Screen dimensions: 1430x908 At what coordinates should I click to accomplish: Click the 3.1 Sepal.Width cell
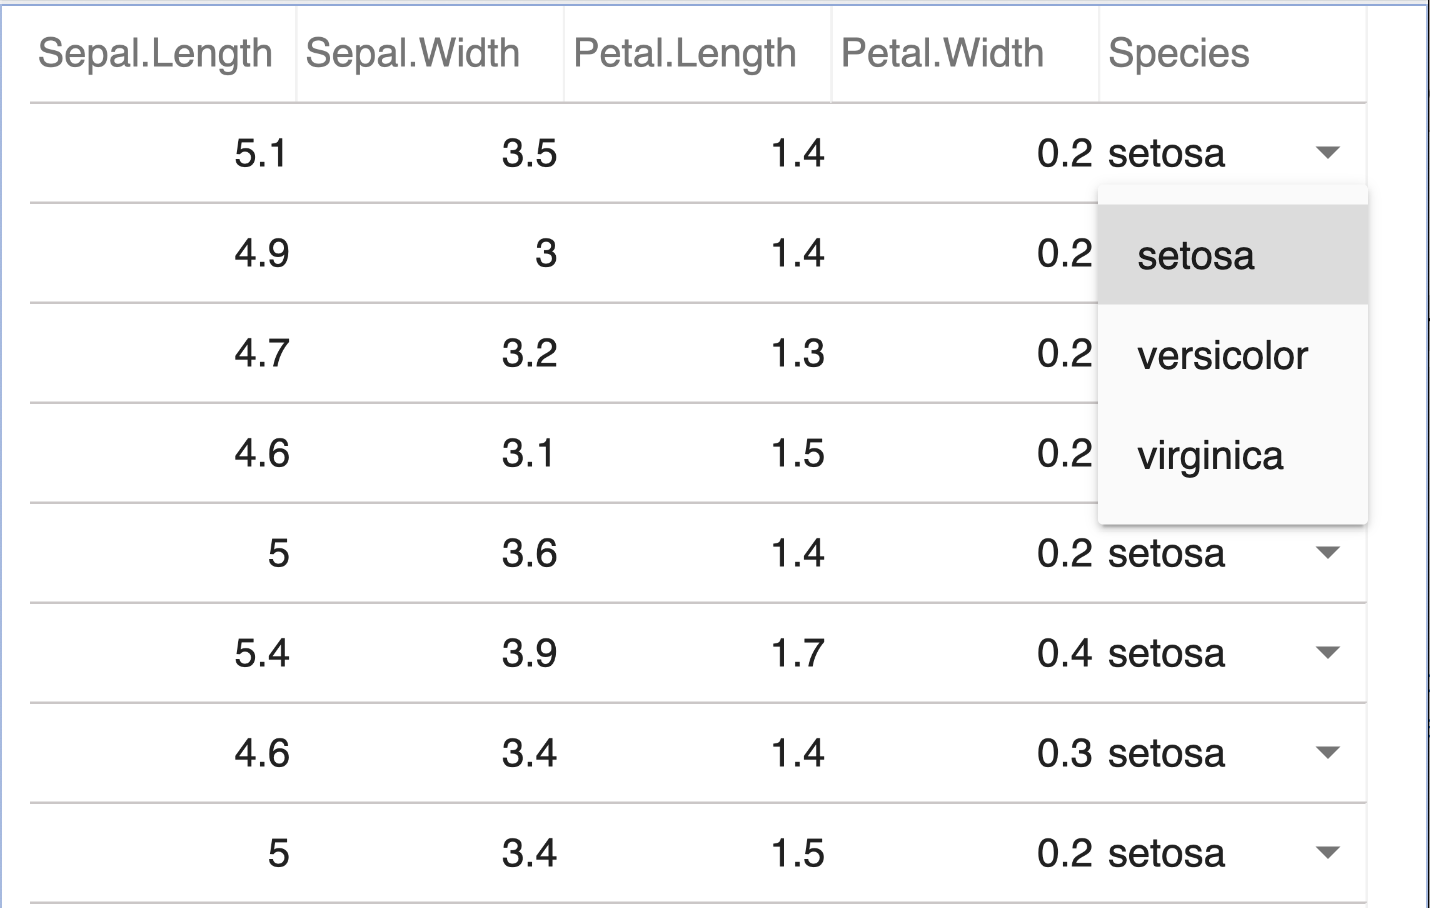[x=529, y=453]
